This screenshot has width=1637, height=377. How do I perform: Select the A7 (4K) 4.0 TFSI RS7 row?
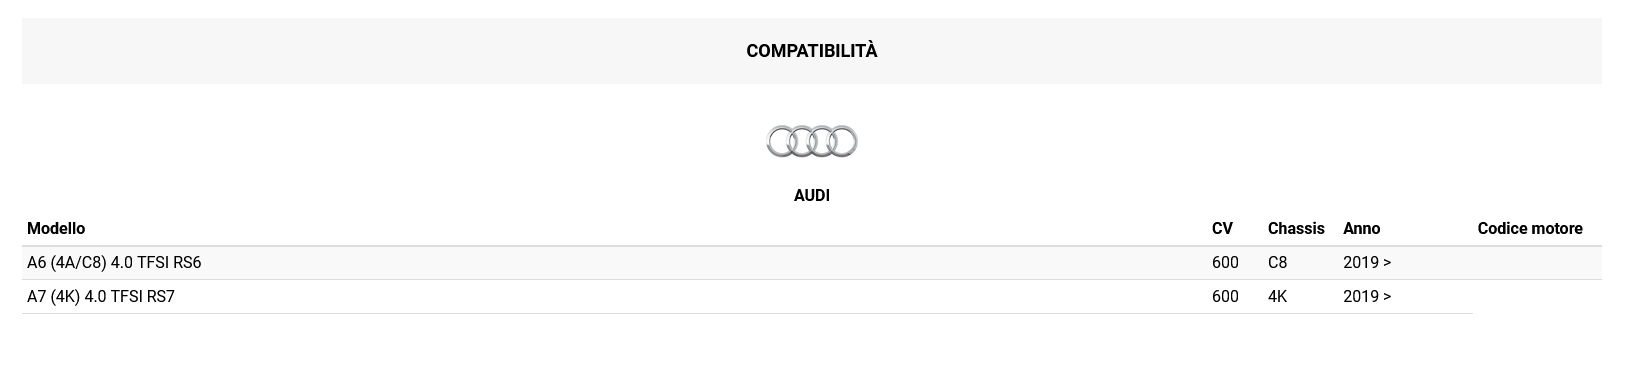[747, 297]
